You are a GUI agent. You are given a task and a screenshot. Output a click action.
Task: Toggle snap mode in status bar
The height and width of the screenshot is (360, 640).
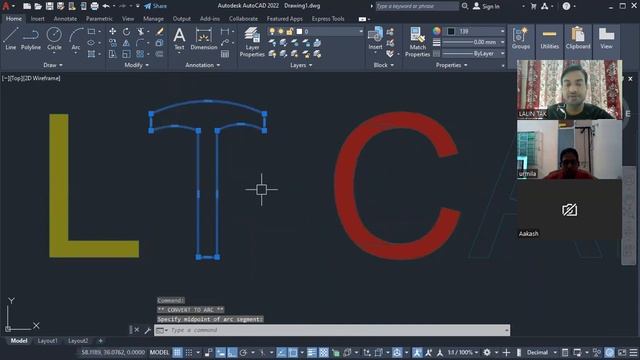(x=189, y=352)
